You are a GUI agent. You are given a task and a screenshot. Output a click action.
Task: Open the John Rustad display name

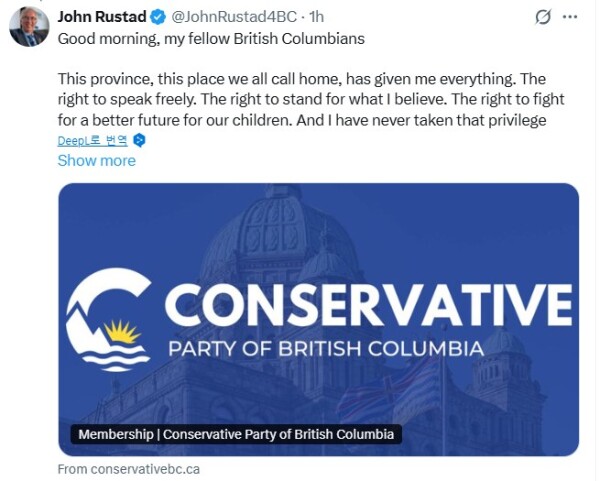coord(101,17)
